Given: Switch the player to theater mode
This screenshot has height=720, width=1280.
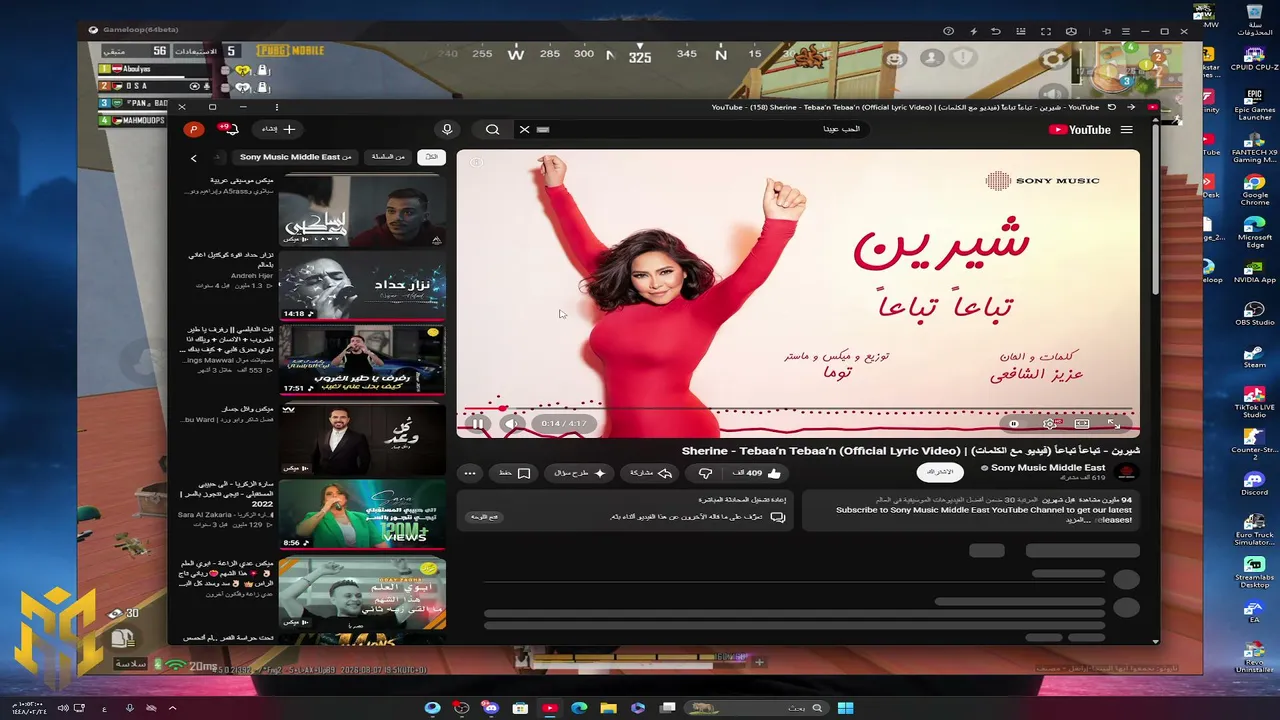Looking at the screenshot, I should (x=1082, y=424).
